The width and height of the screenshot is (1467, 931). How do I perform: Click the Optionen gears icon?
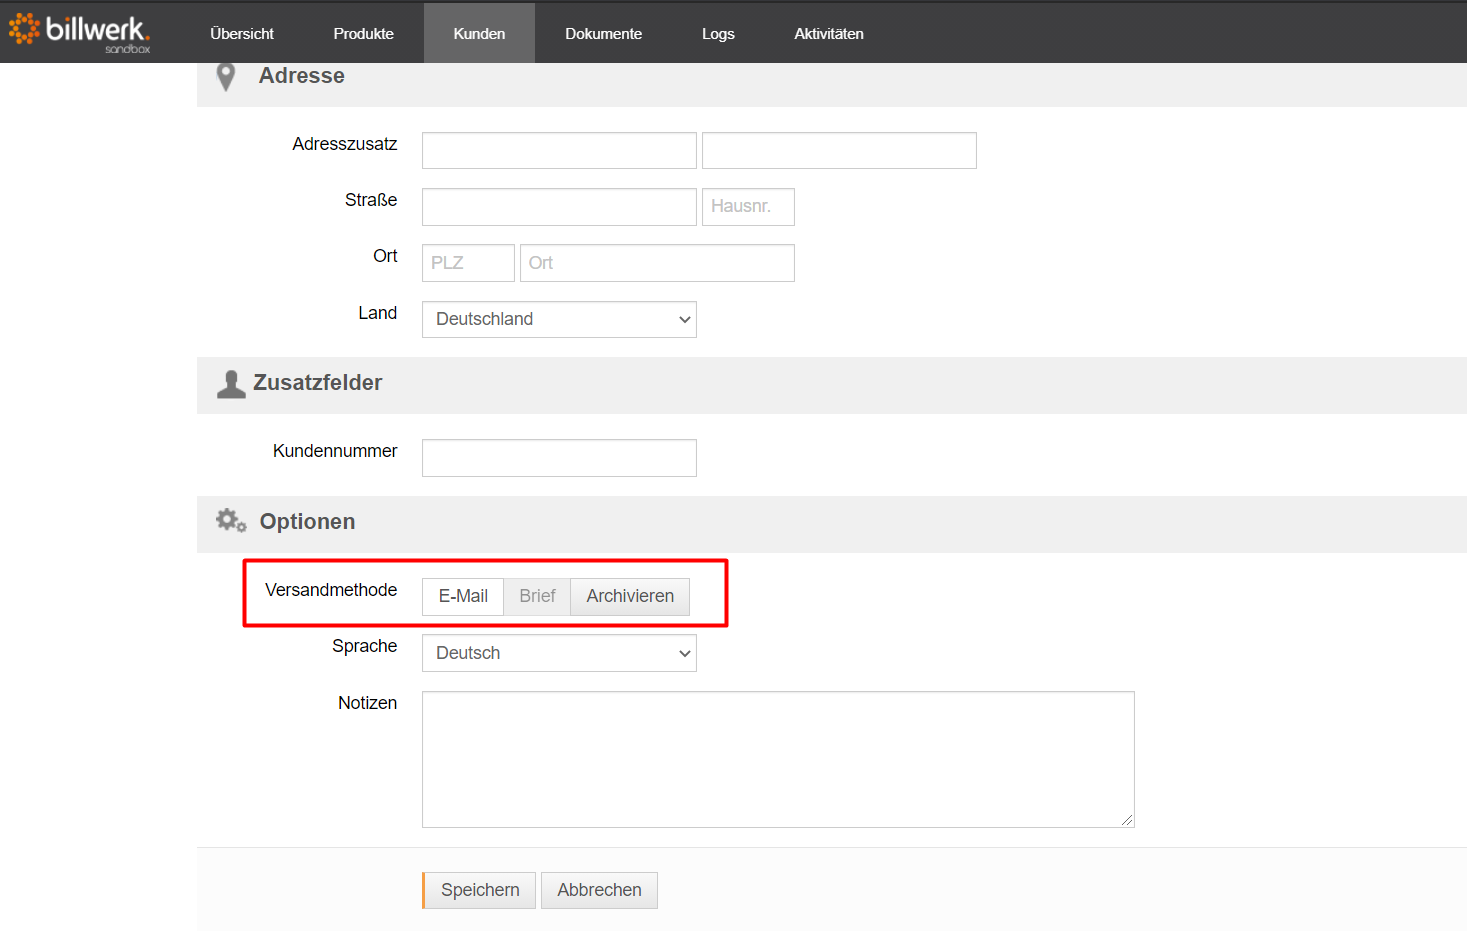[231, 521]
